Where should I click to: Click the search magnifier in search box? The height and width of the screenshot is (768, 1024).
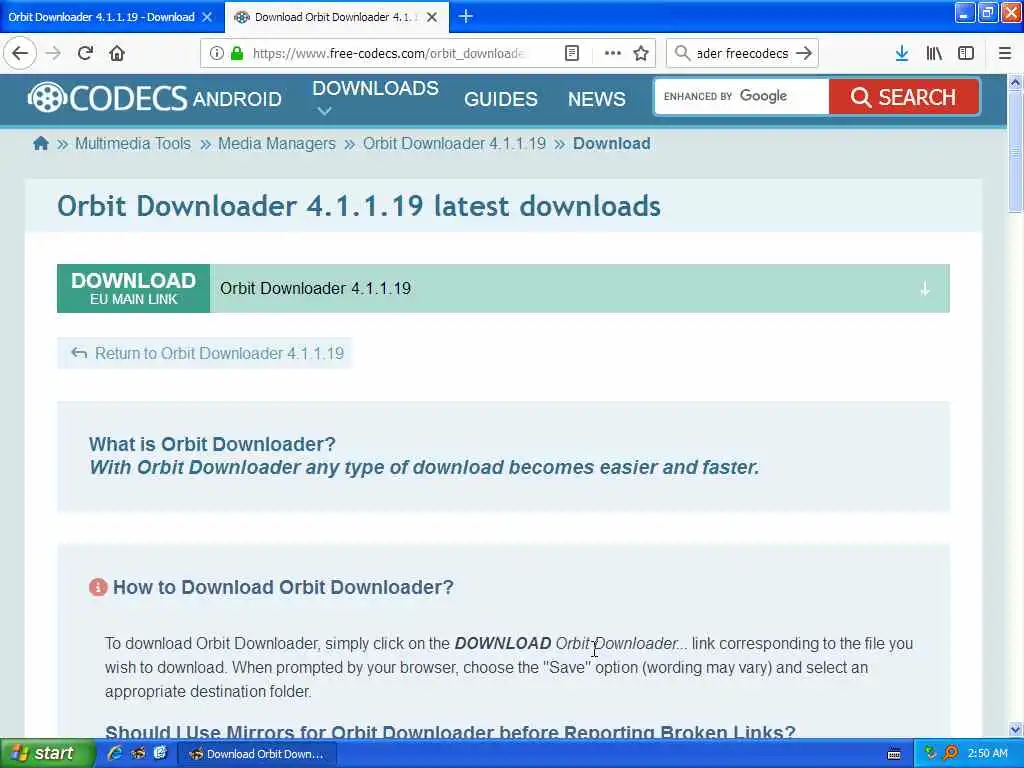tap(682, 54)
